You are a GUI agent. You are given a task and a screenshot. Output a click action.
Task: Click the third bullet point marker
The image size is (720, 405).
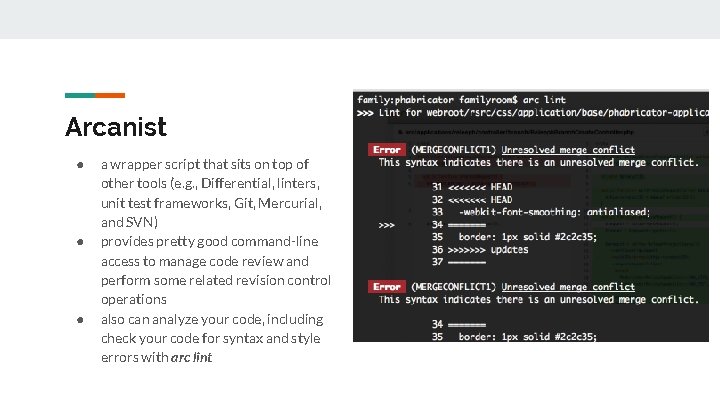(77, 320)
